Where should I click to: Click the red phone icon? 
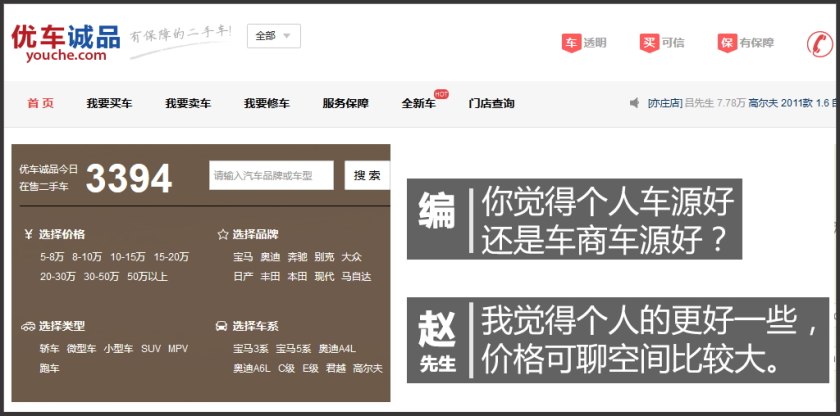(x=820, y=44)
